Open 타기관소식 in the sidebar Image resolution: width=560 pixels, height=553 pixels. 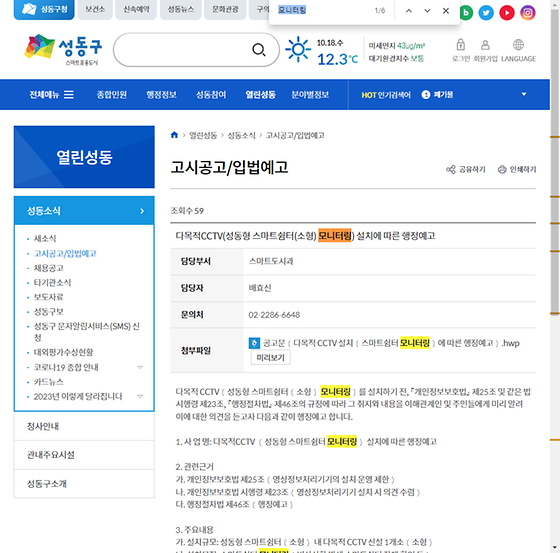click(52, 283)
